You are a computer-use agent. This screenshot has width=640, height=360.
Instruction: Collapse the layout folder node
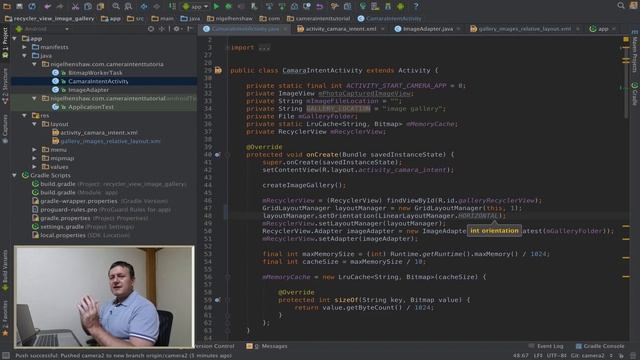click(35, 124)
